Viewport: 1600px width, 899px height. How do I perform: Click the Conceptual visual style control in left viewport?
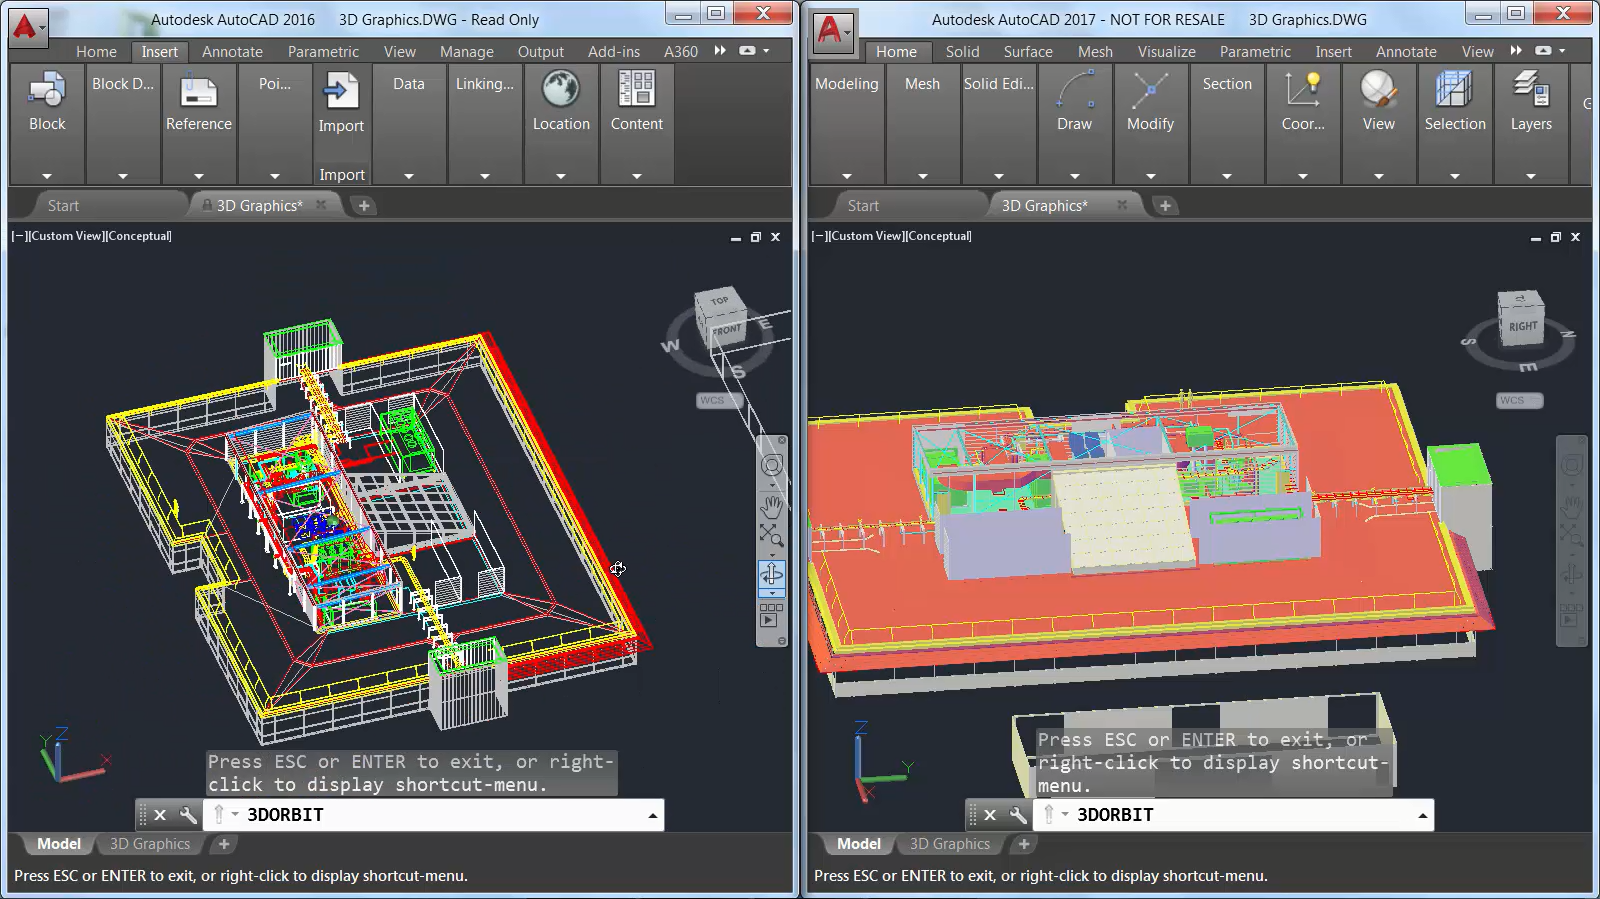[139, 236]
